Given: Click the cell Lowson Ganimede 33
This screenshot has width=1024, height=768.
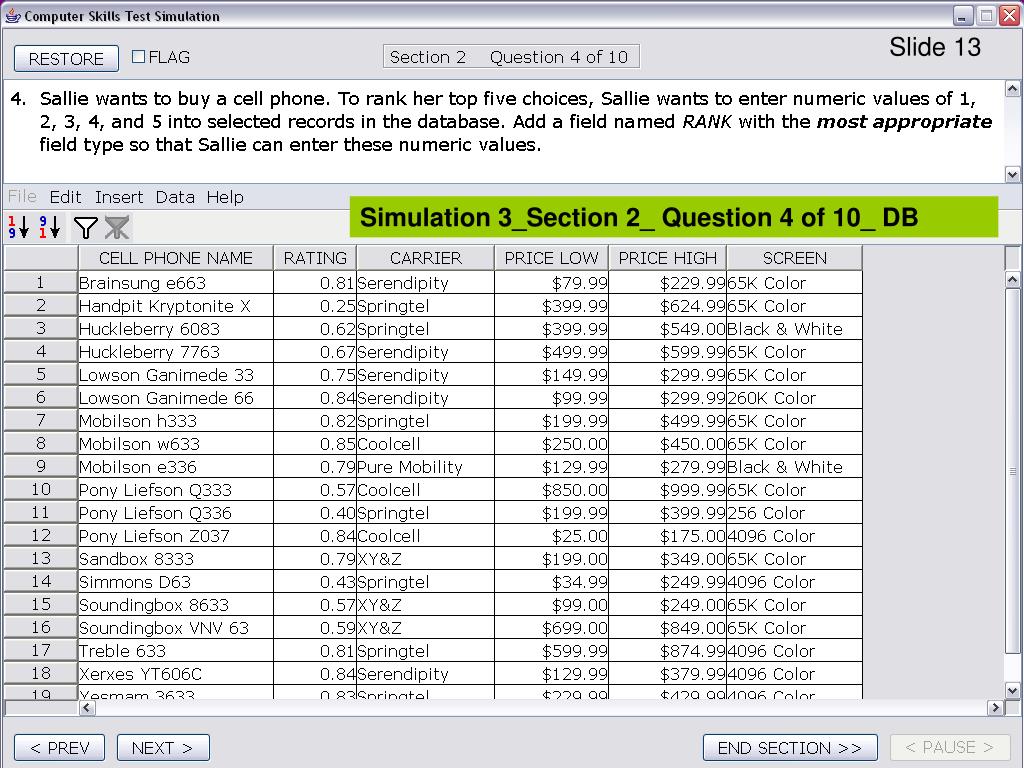Looking at the screenshot, I should tap(176, 375).
